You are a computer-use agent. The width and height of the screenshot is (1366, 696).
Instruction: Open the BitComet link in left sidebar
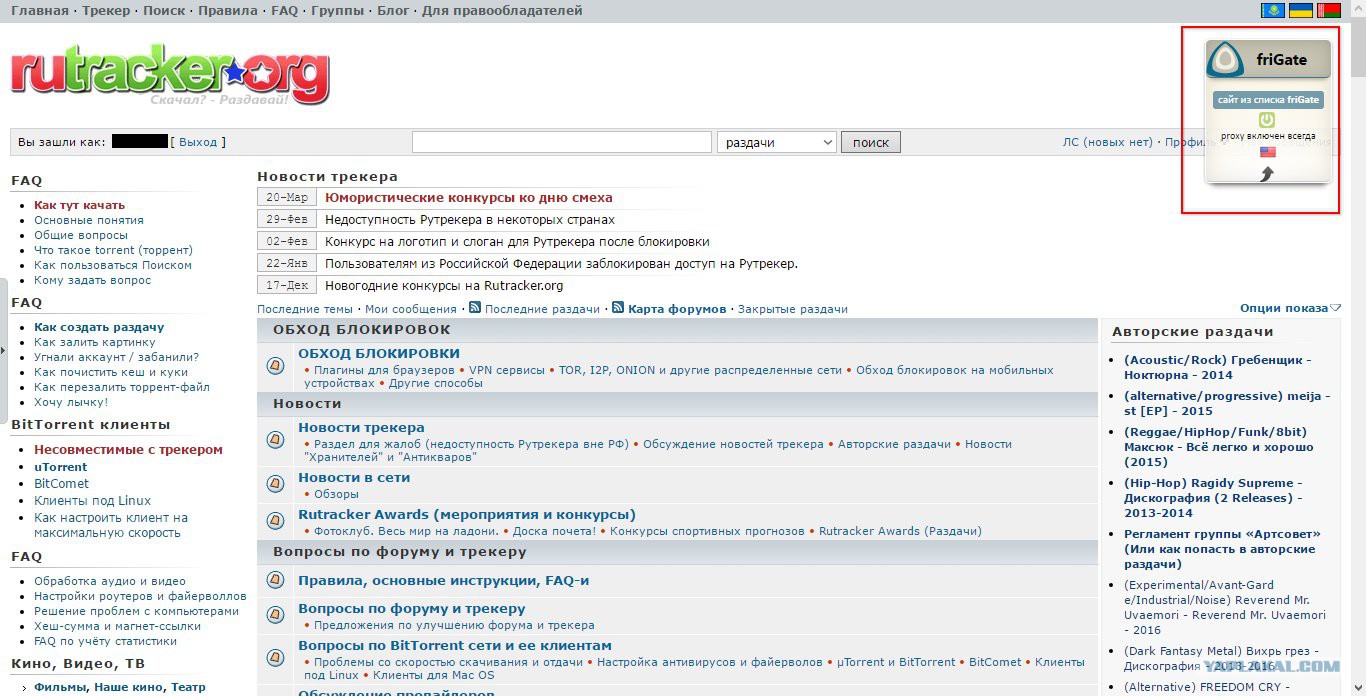[62, 484]
